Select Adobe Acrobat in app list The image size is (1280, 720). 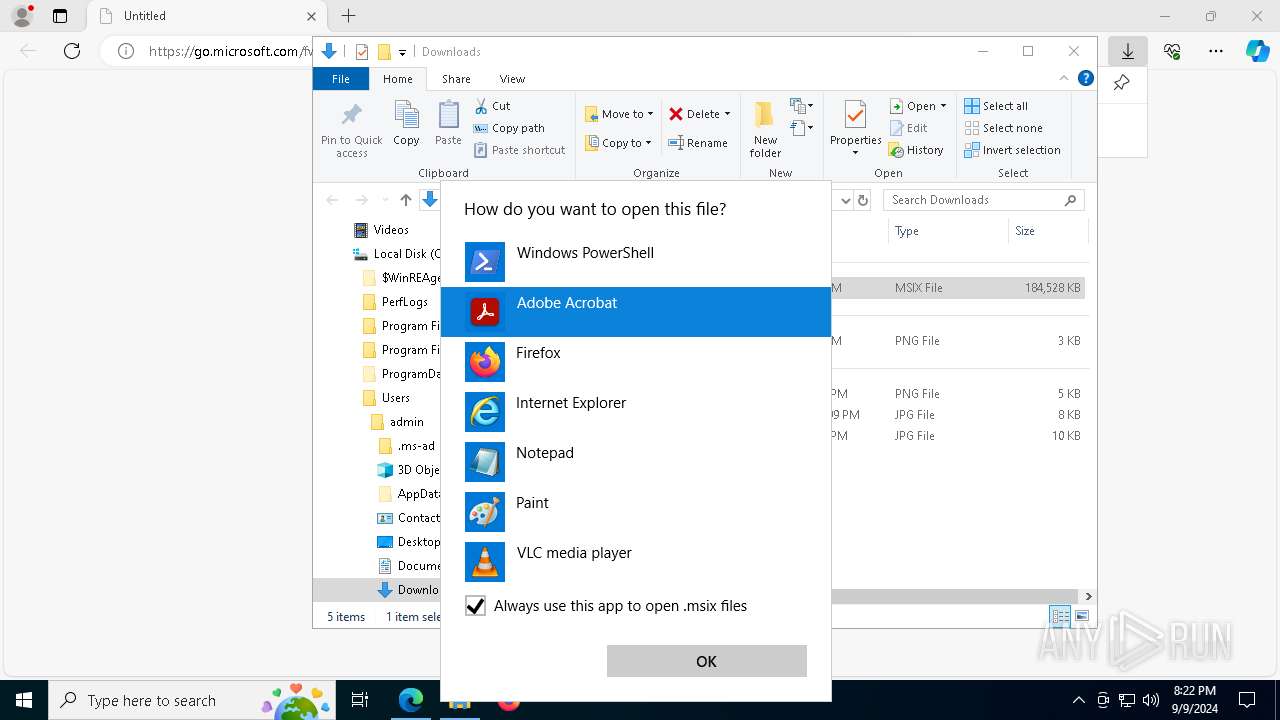[x=636, y=312]
